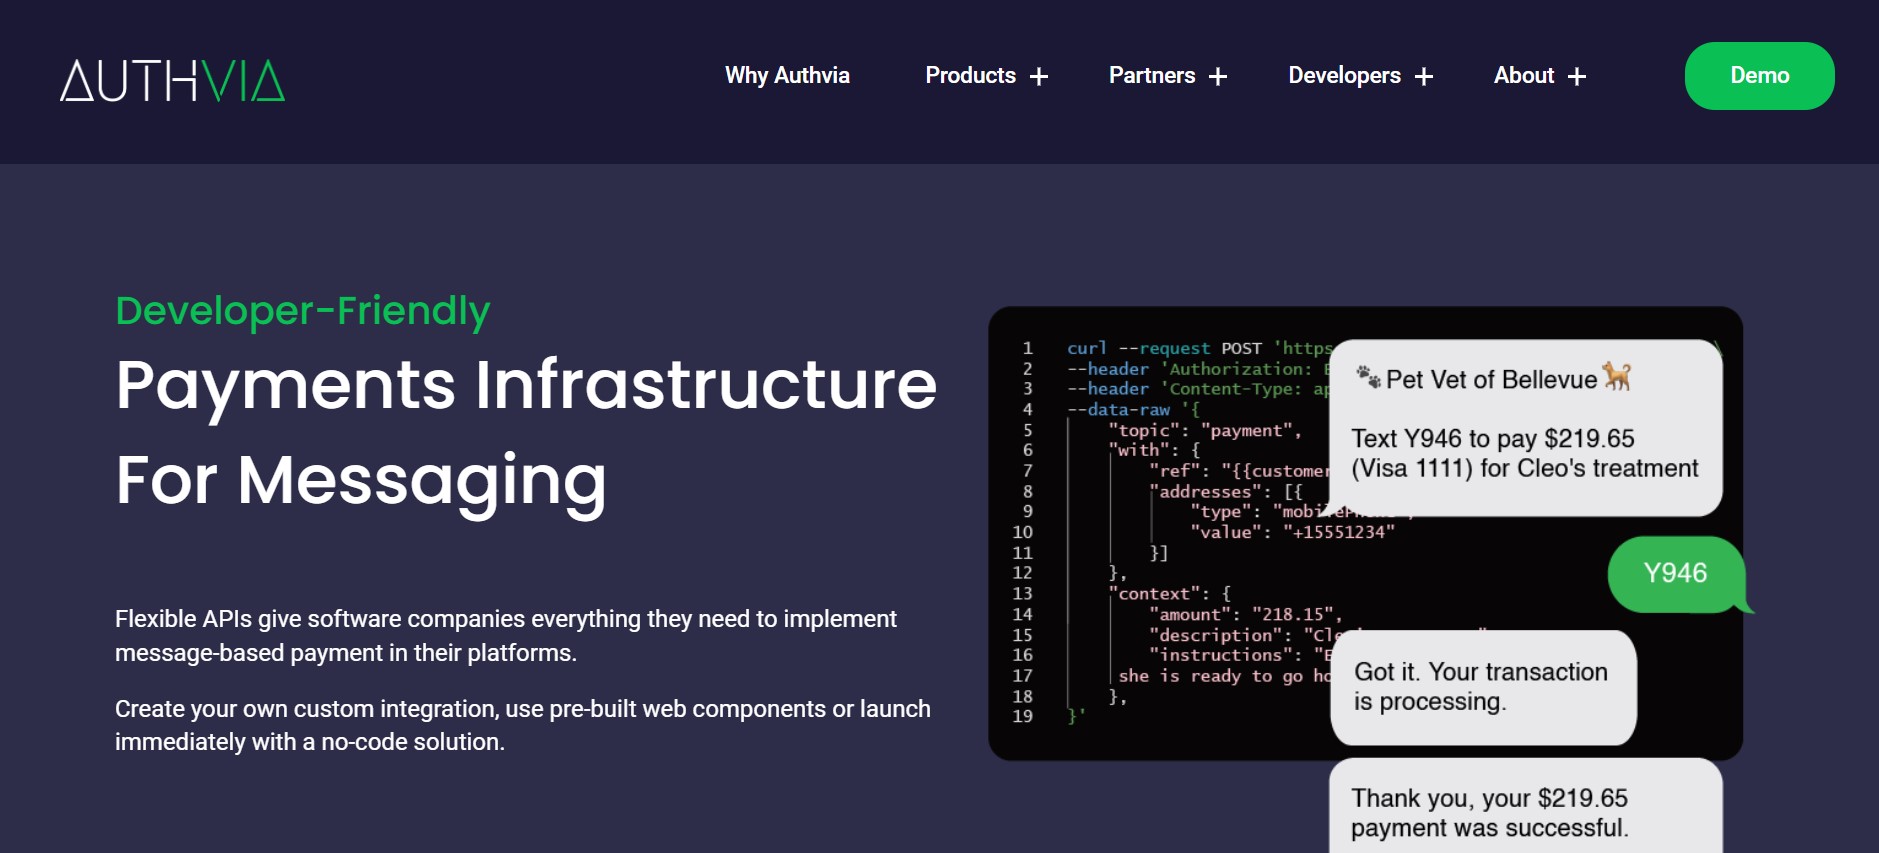Expand Partners using the plus icon
The width and height of the screenshot is (1879, 853).
[x=1218, y=77]
